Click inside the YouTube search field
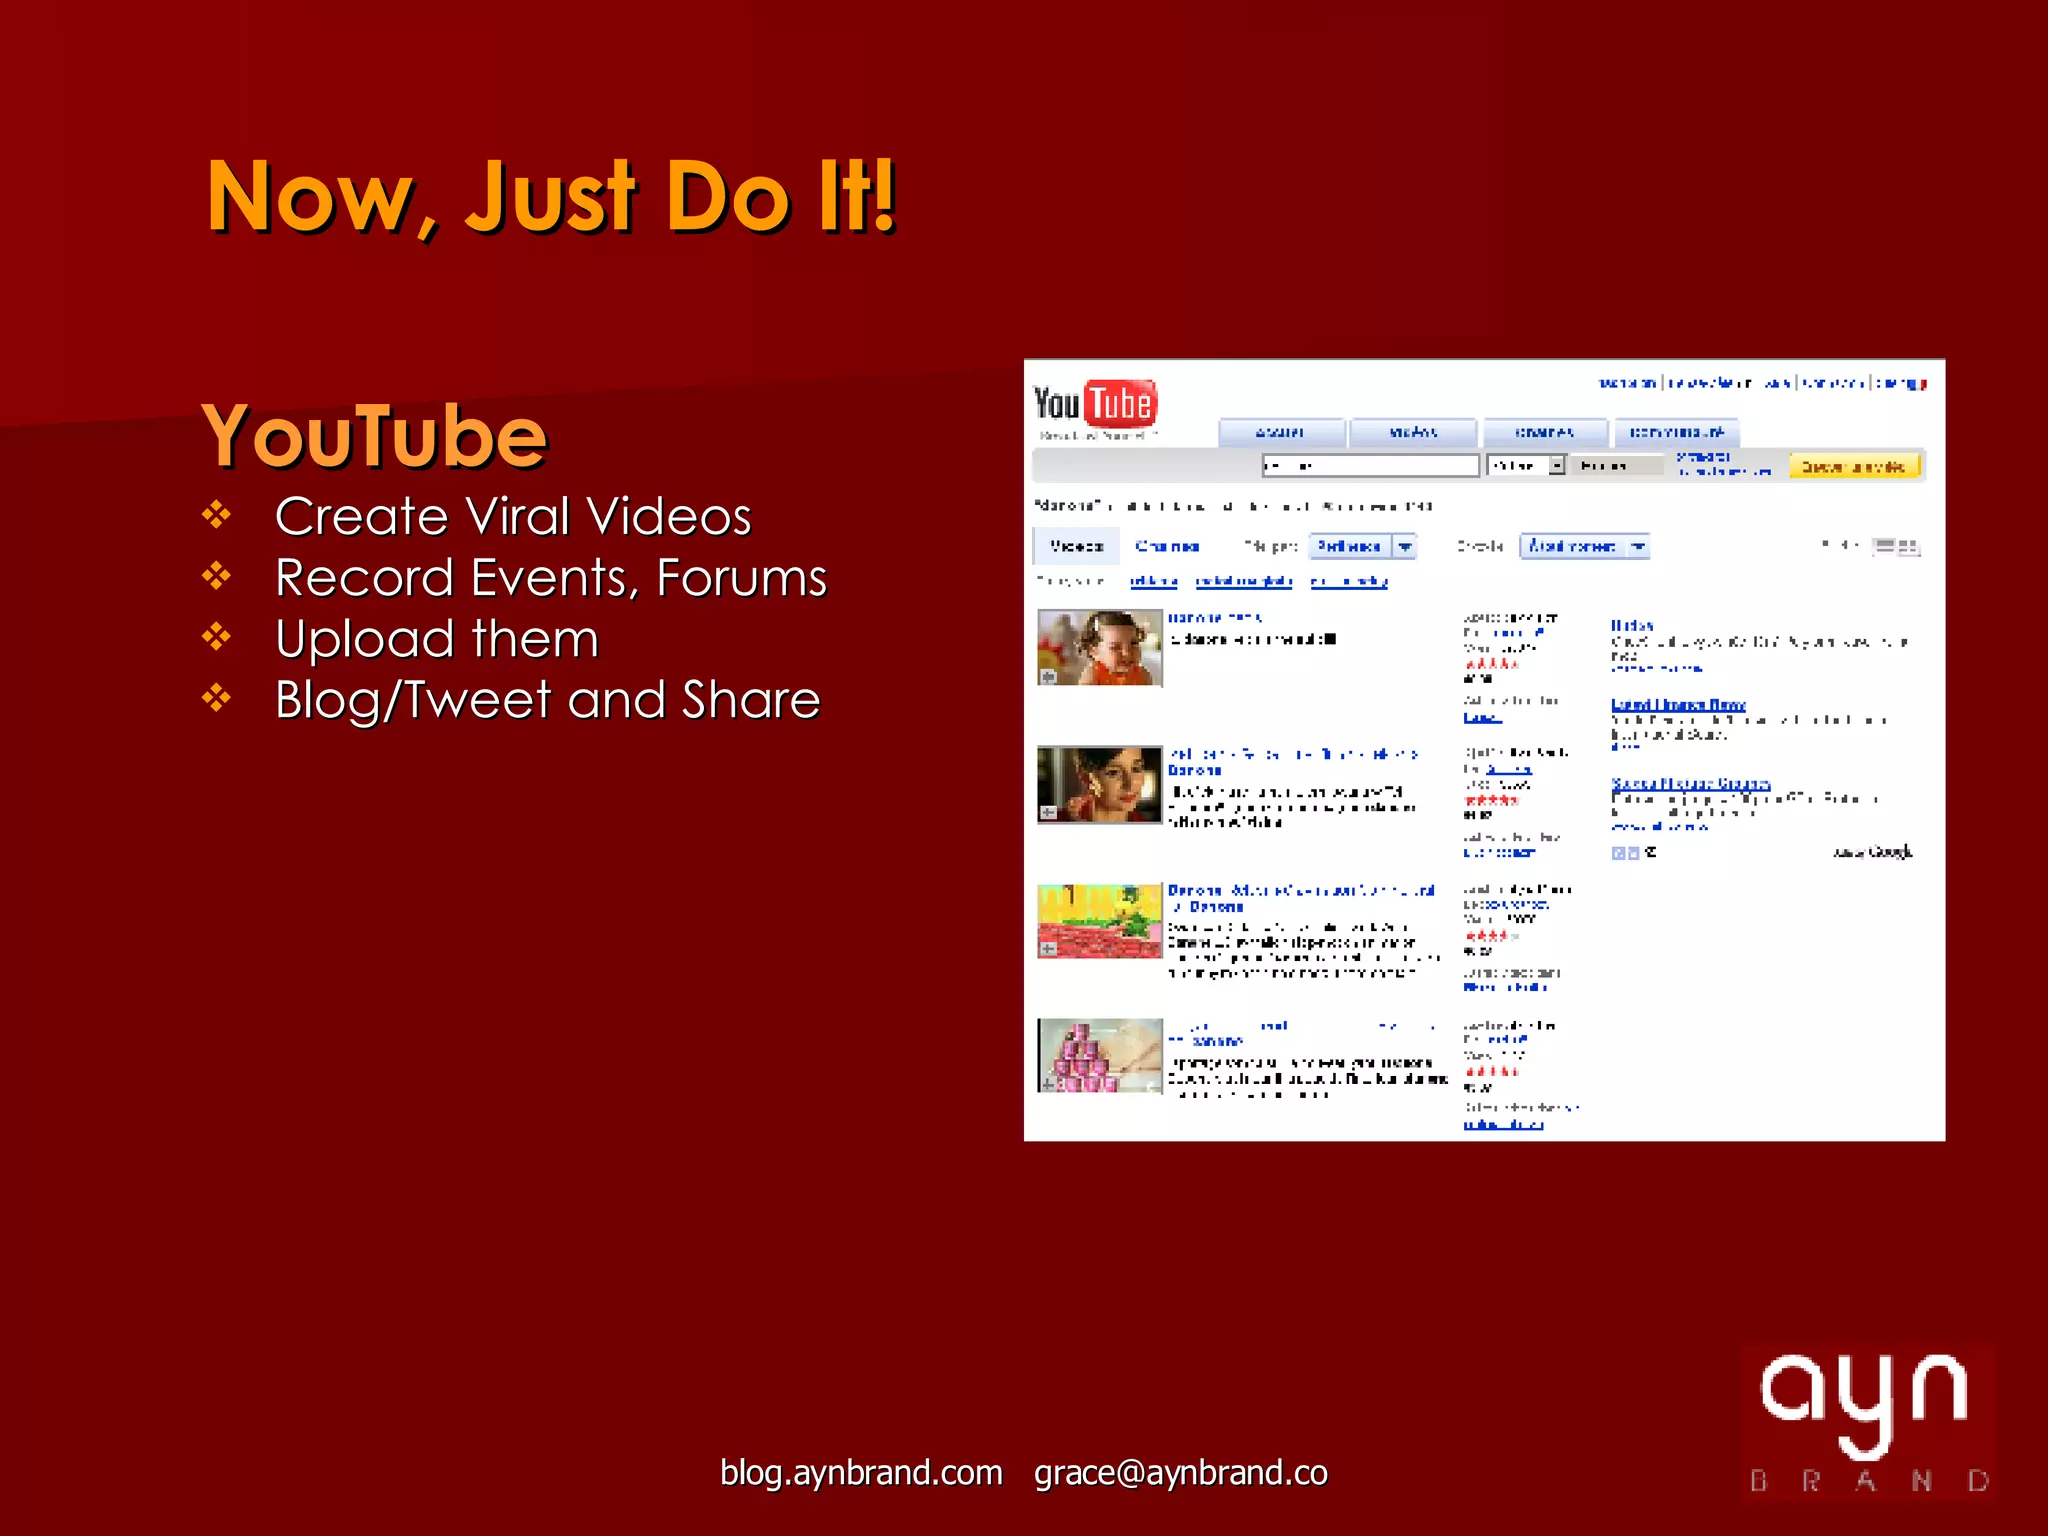2048x1536 pixels. tap(1370, 465)
